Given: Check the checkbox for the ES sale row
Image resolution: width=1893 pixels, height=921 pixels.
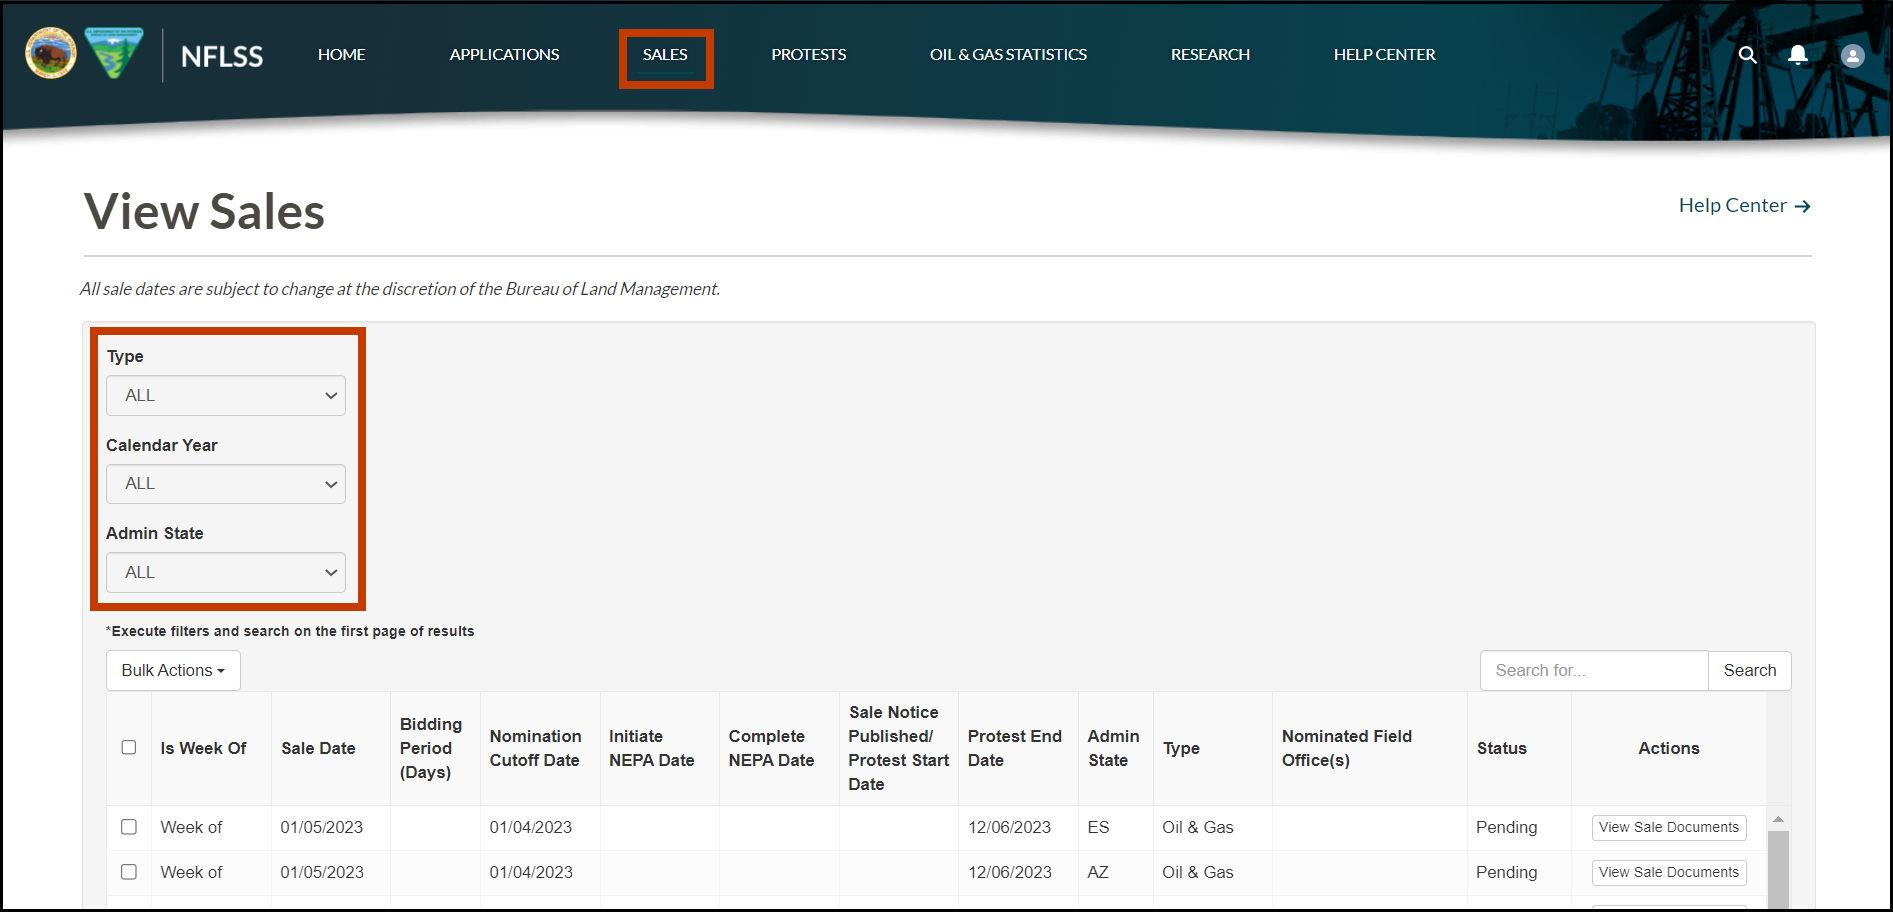Looking at the screenshot, I should [x=128, y=827].
